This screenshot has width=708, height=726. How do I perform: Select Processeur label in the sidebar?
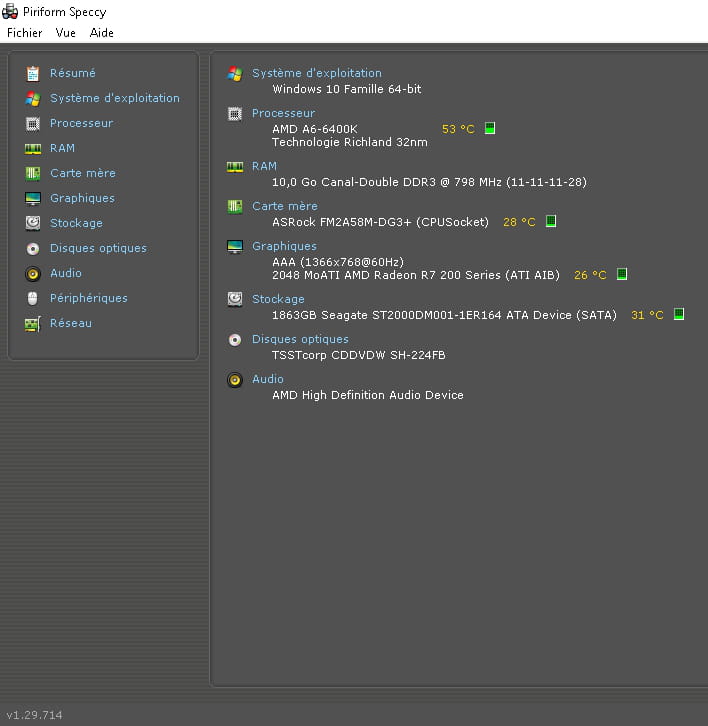coord(81,123)
